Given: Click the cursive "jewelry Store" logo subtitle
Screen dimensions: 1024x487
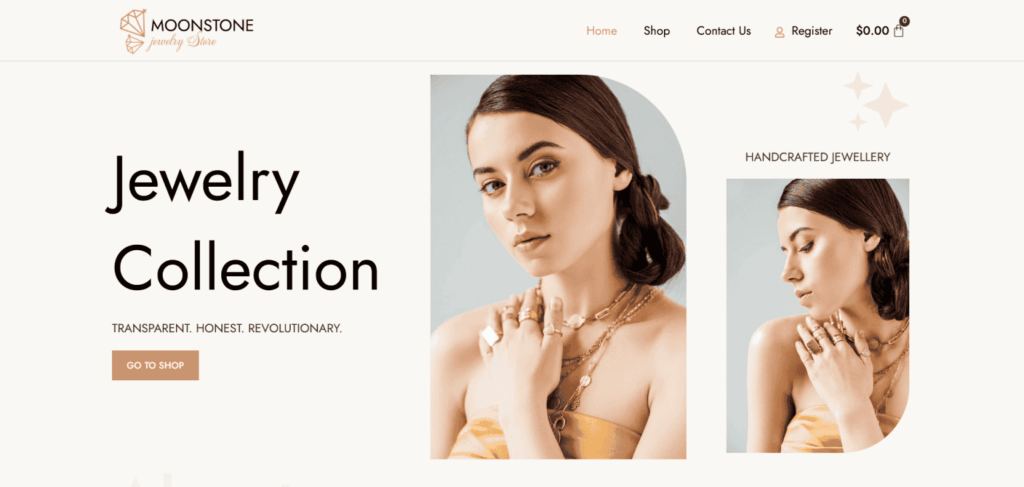Looking at the screenshot, I should pos(182,42).
